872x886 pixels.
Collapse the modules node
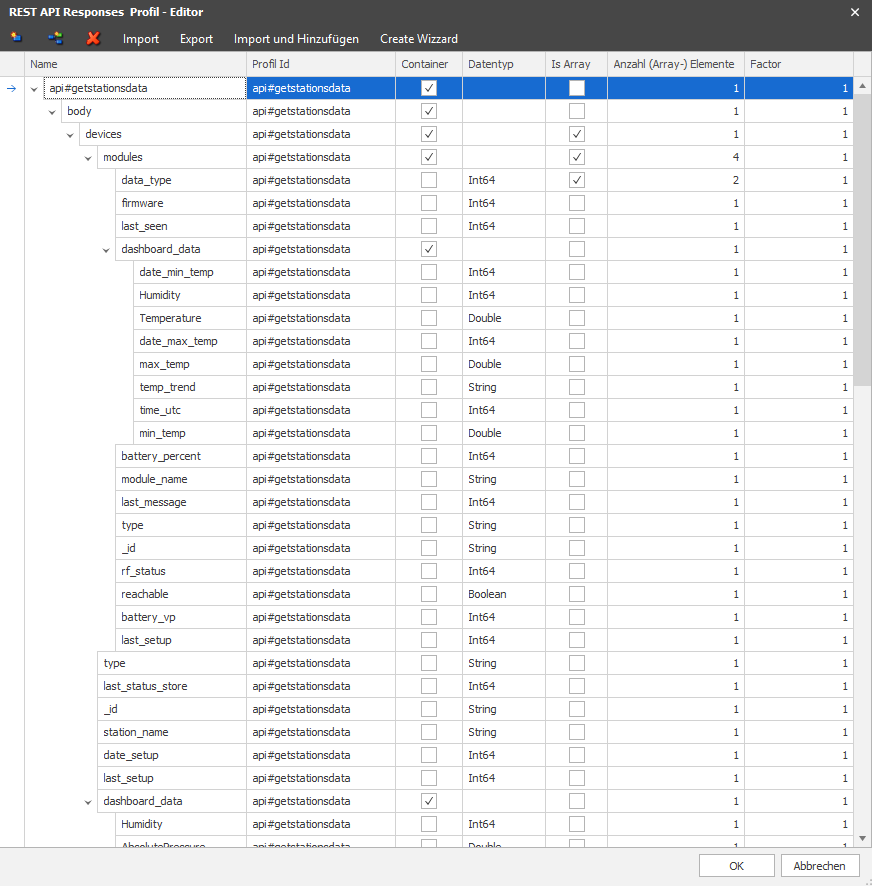88,158
